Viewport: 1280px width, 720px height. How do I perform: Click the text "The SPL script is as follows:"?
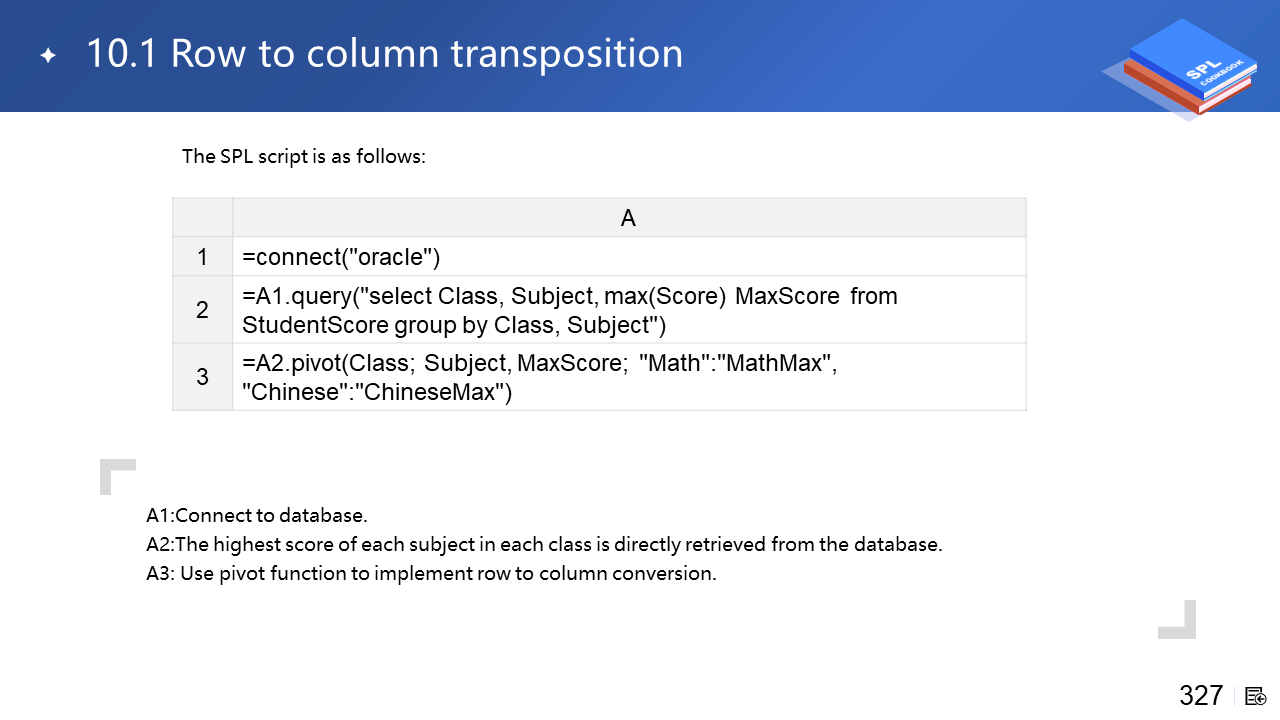coord(304,157)
